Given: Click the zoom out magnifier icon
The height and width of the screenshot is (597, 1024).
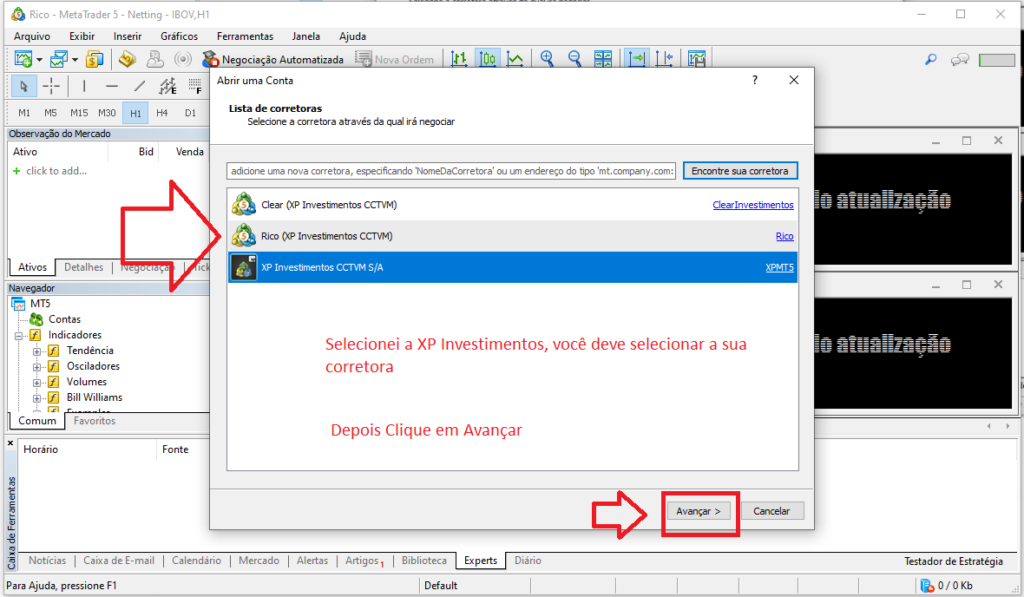Looking at the screenshot, I should coord(575,59).
